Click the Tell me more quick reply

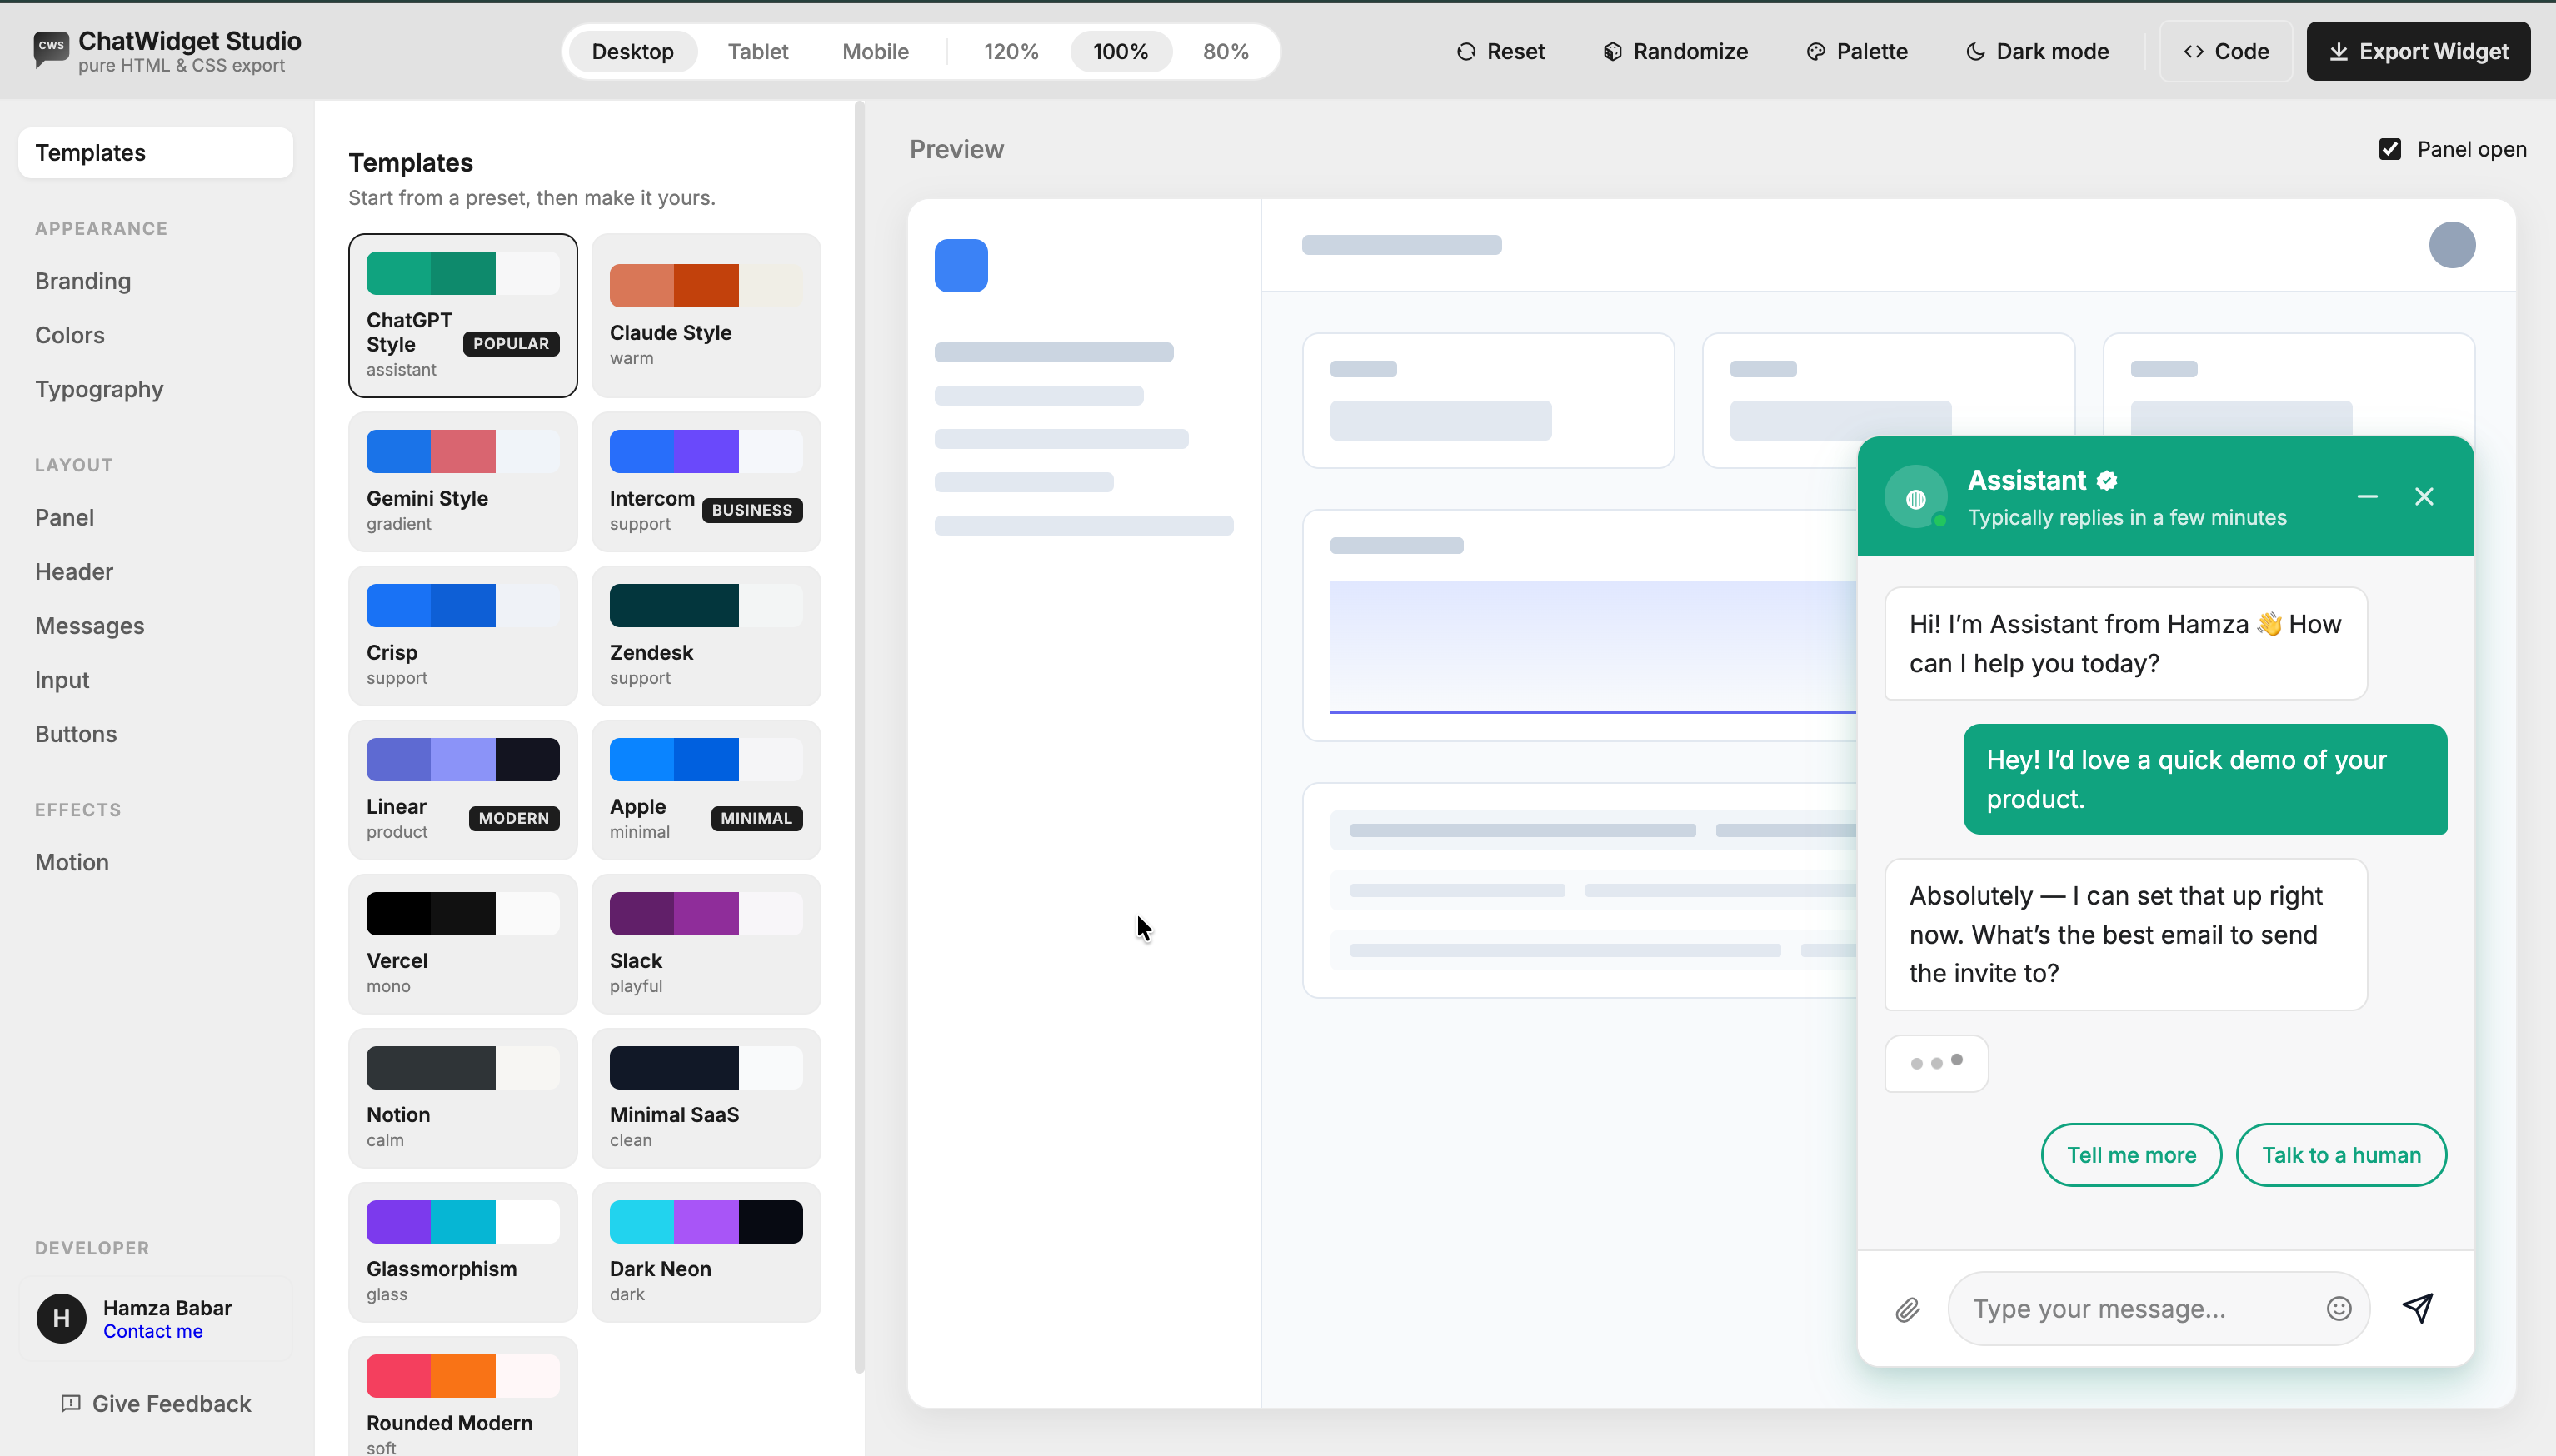[x=2131, y=1155]
